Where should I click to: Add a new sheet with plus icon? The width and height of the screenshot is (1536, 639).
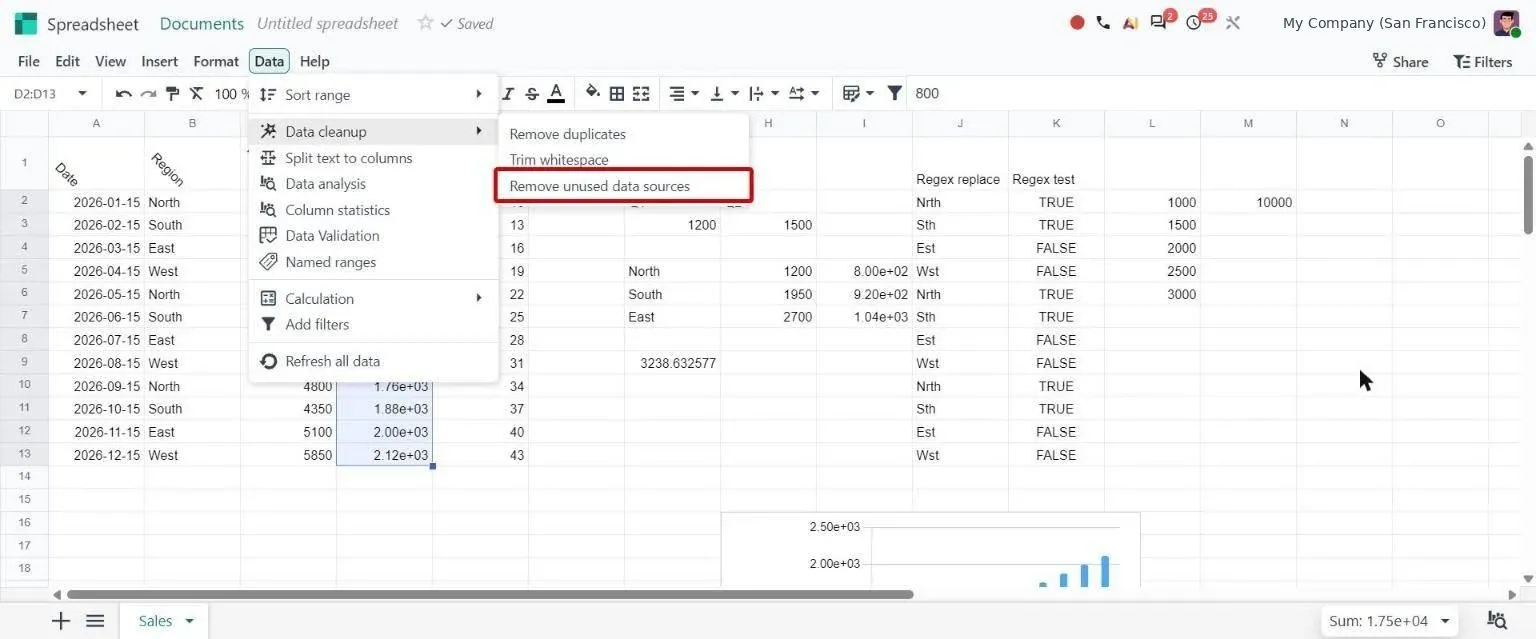pyautogui.click(x=61, y=621)
